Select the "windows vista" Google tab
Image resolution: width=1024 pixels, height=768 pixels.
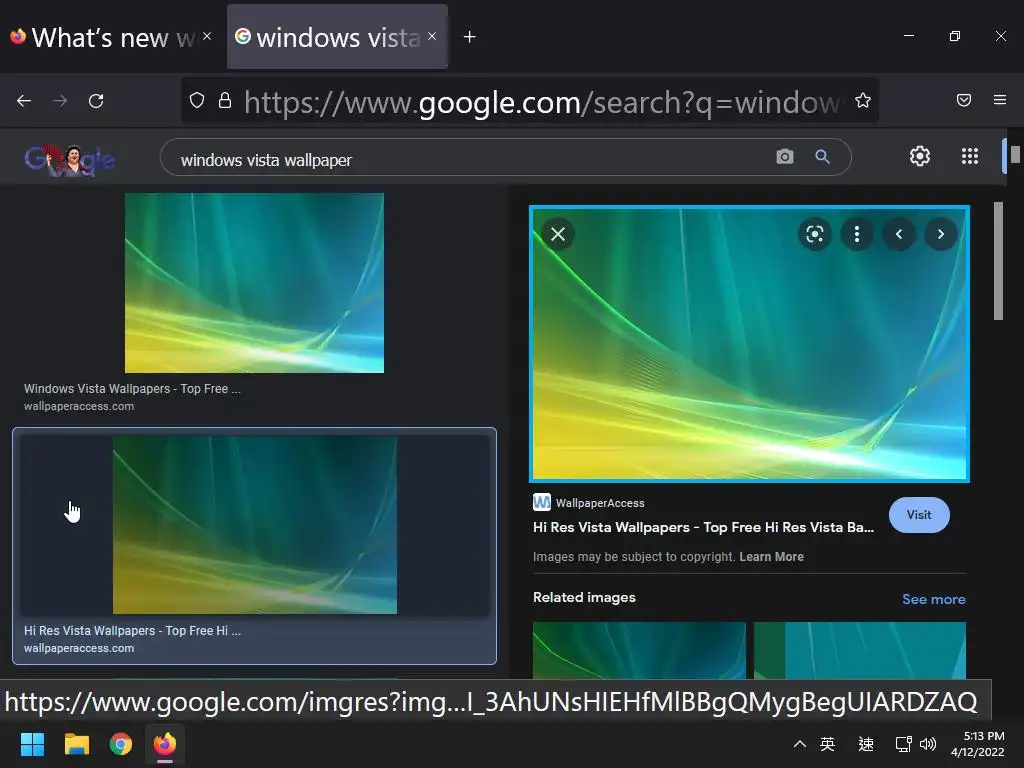coord(337,37)
